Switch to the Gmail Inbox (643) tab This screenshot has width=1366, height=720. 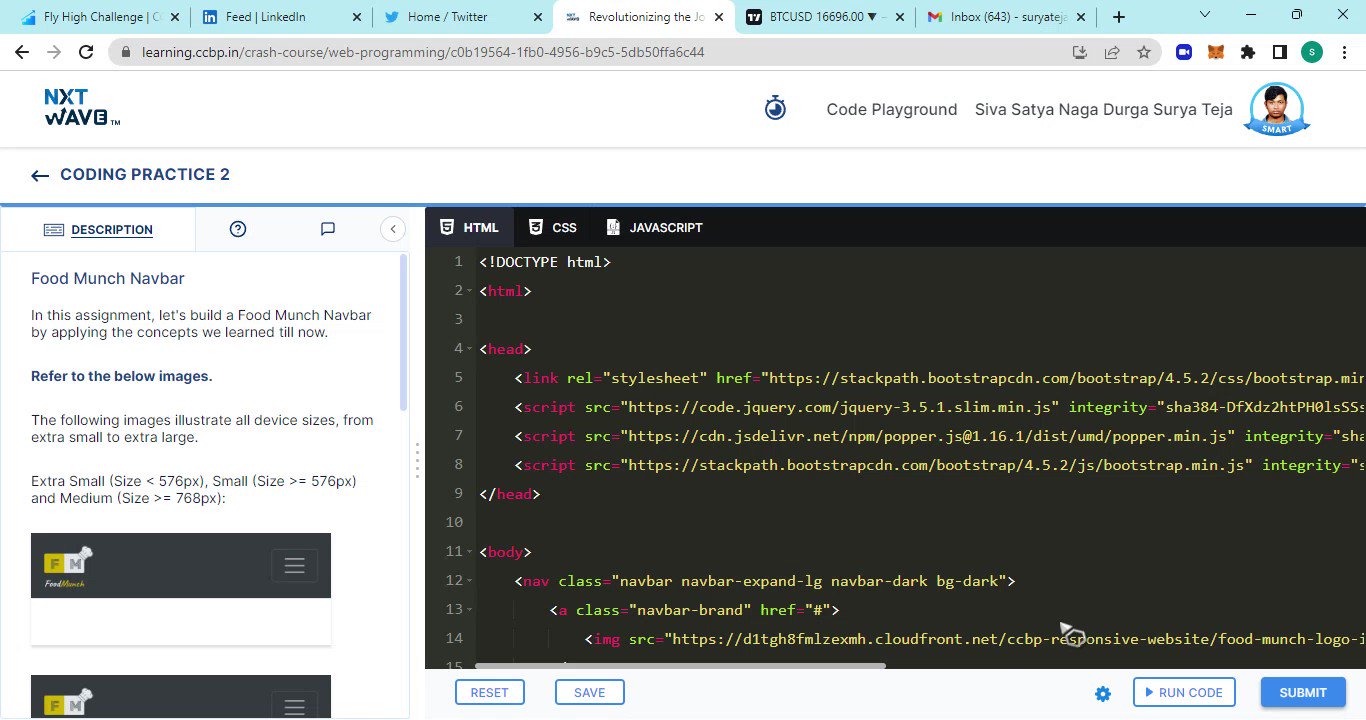click(x=1005, y=17)
